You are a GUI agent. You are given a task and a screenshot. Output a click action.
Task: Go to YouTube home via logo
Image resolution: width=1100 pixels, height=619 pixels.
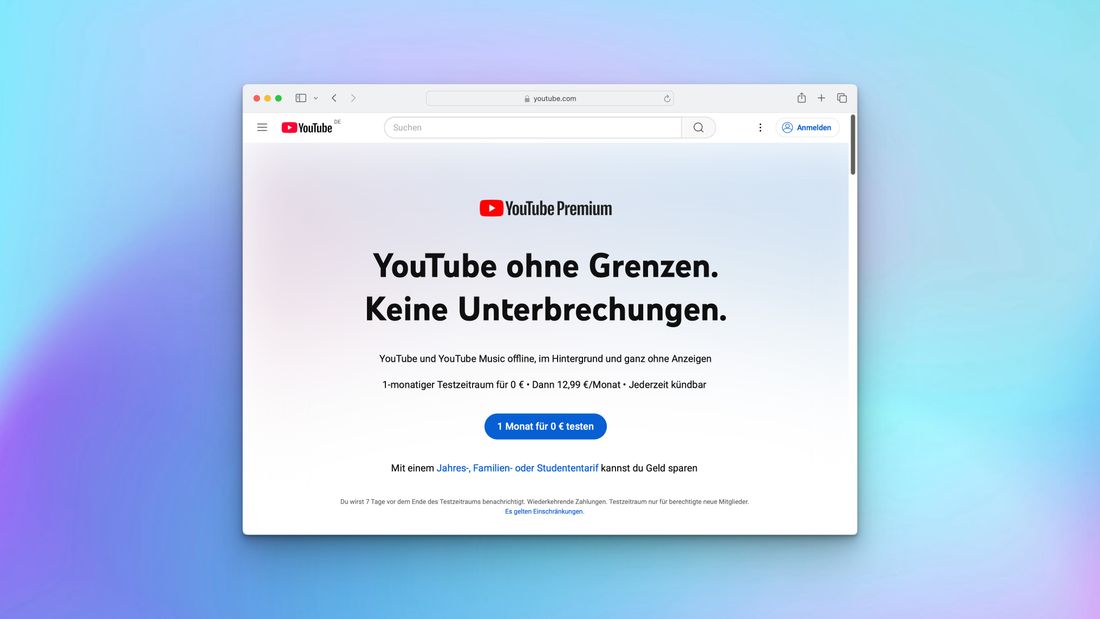308,128
